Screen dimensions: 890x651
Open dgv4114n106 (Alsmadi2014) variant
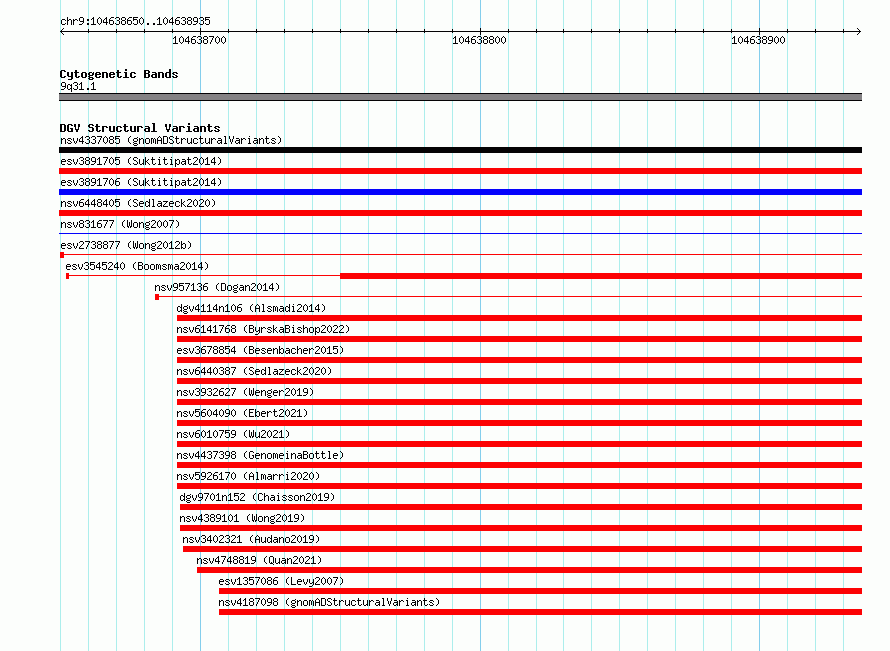[x=251, y=308]
